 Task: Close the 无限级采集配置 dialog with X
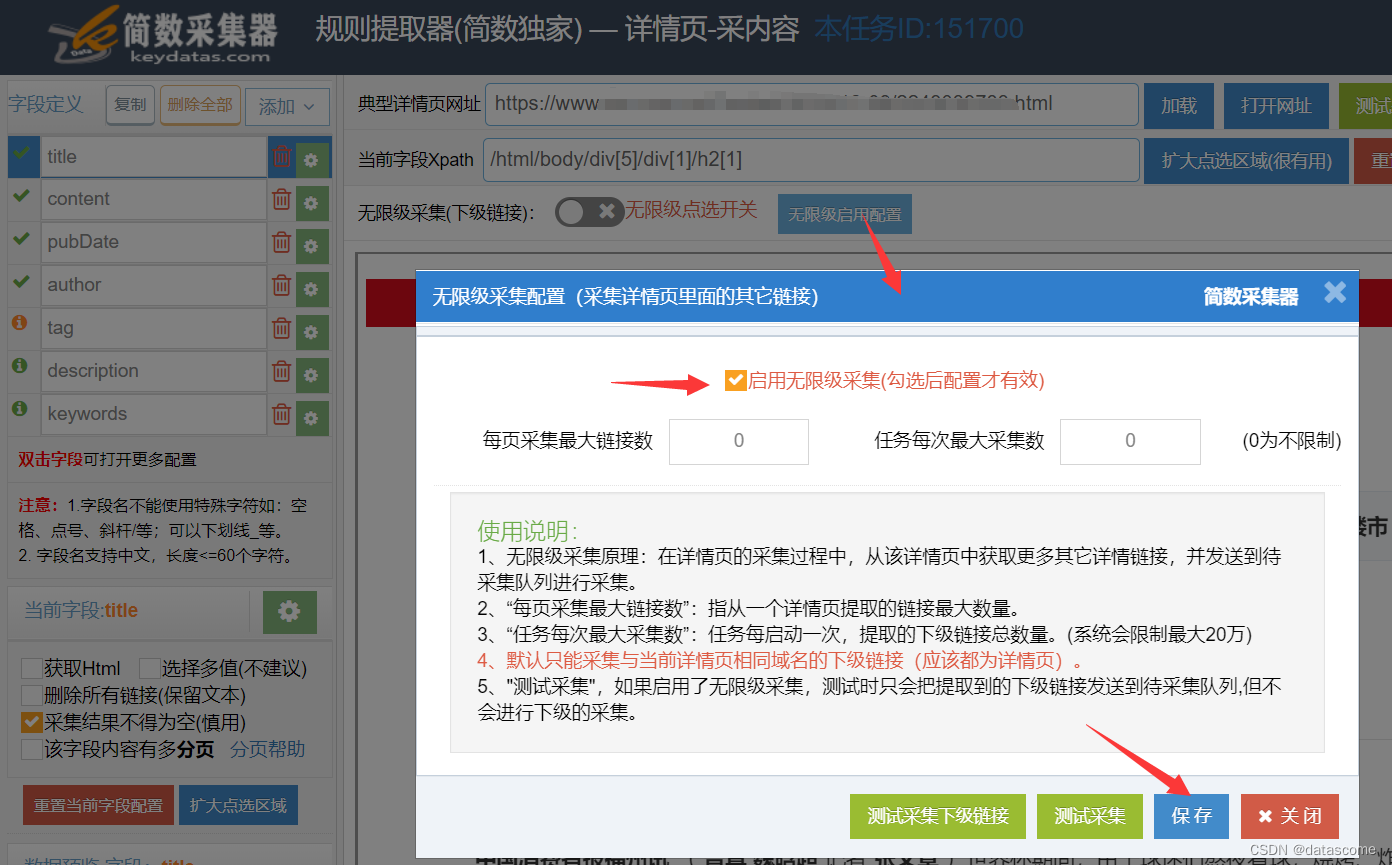tap(1335, 292)
